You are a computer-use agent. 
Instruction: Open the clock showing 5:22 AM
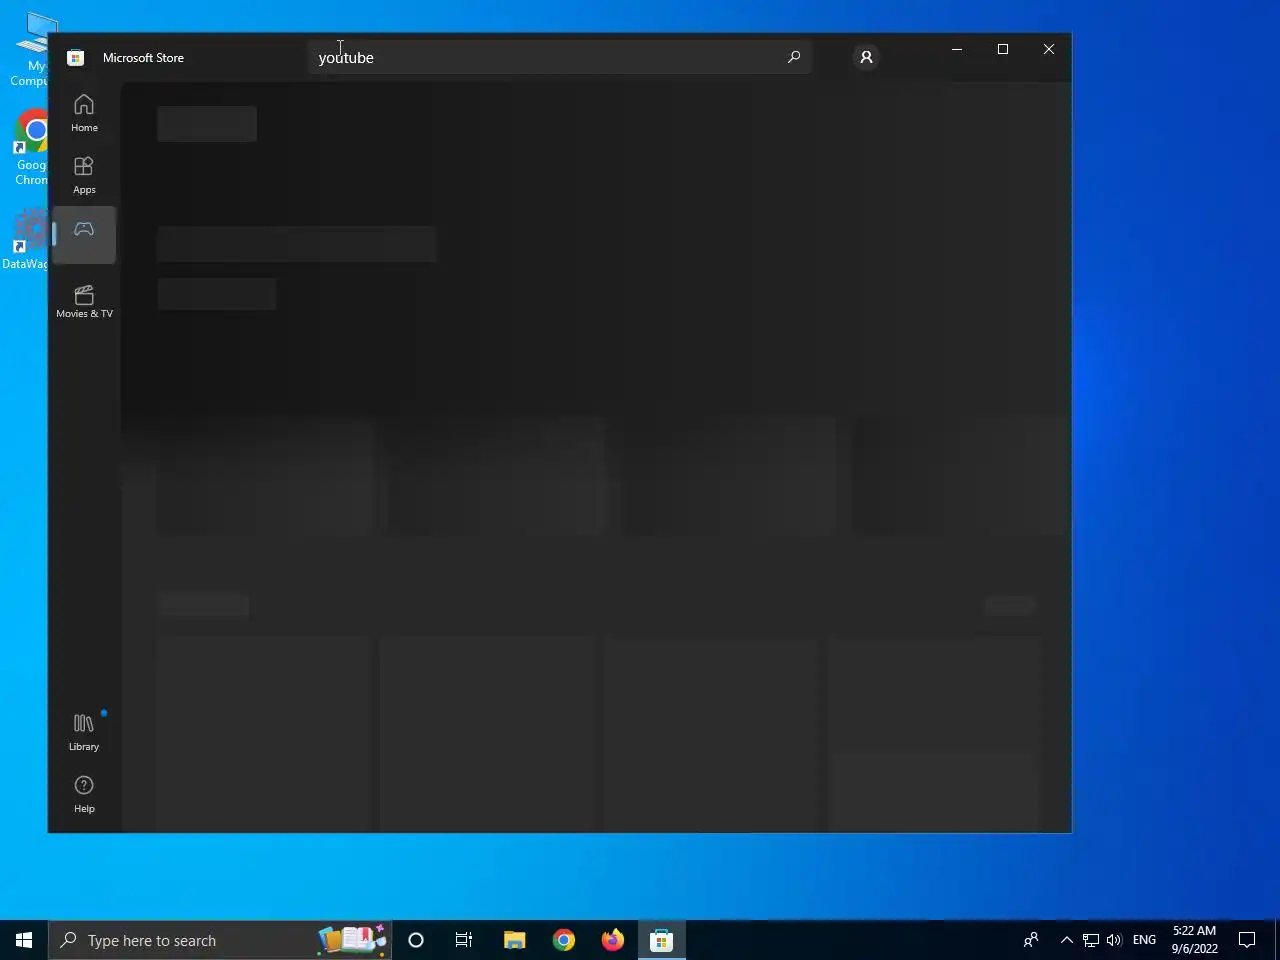1194,940
